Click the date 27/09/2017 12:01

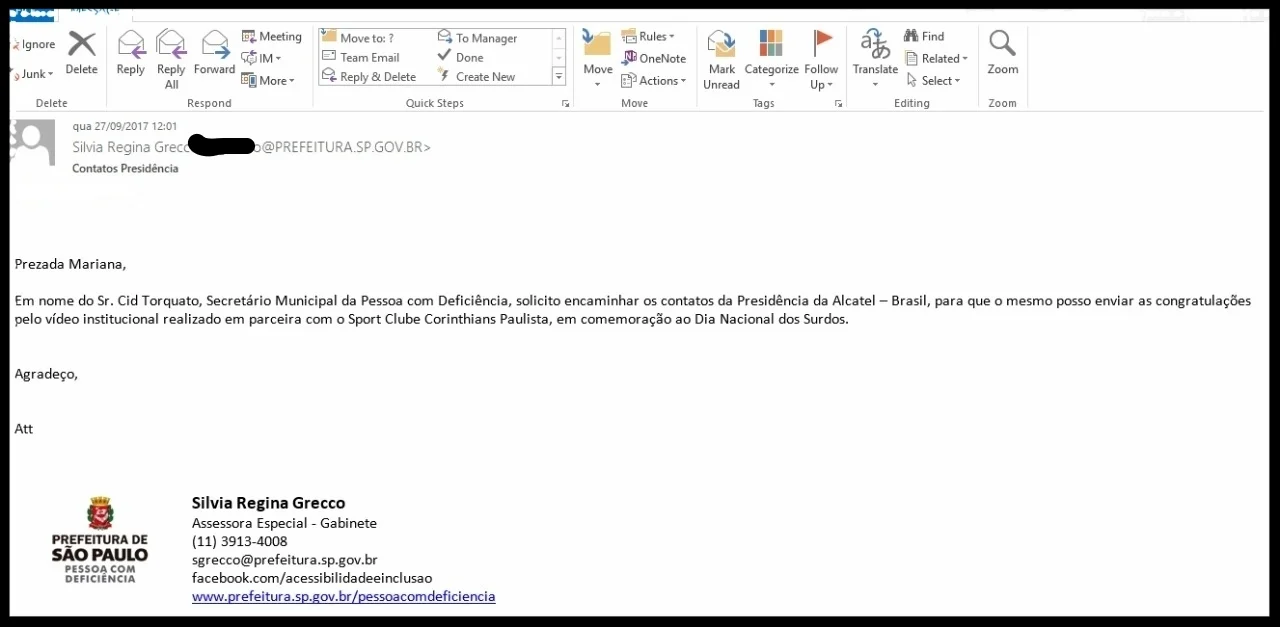point(125,127)
